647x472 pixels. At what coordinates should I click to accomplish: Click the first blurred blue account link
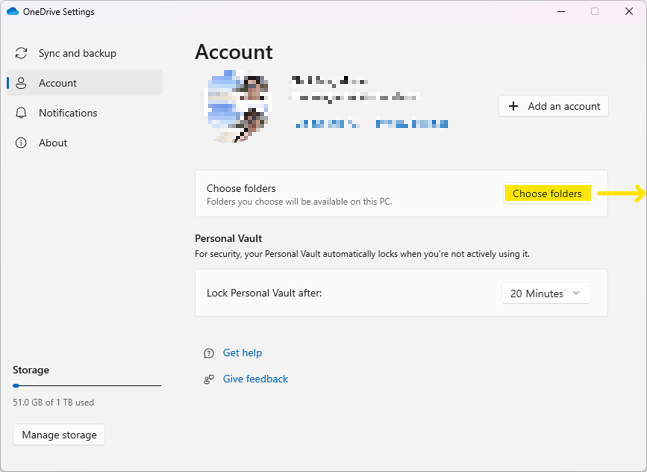pos(327,124)
